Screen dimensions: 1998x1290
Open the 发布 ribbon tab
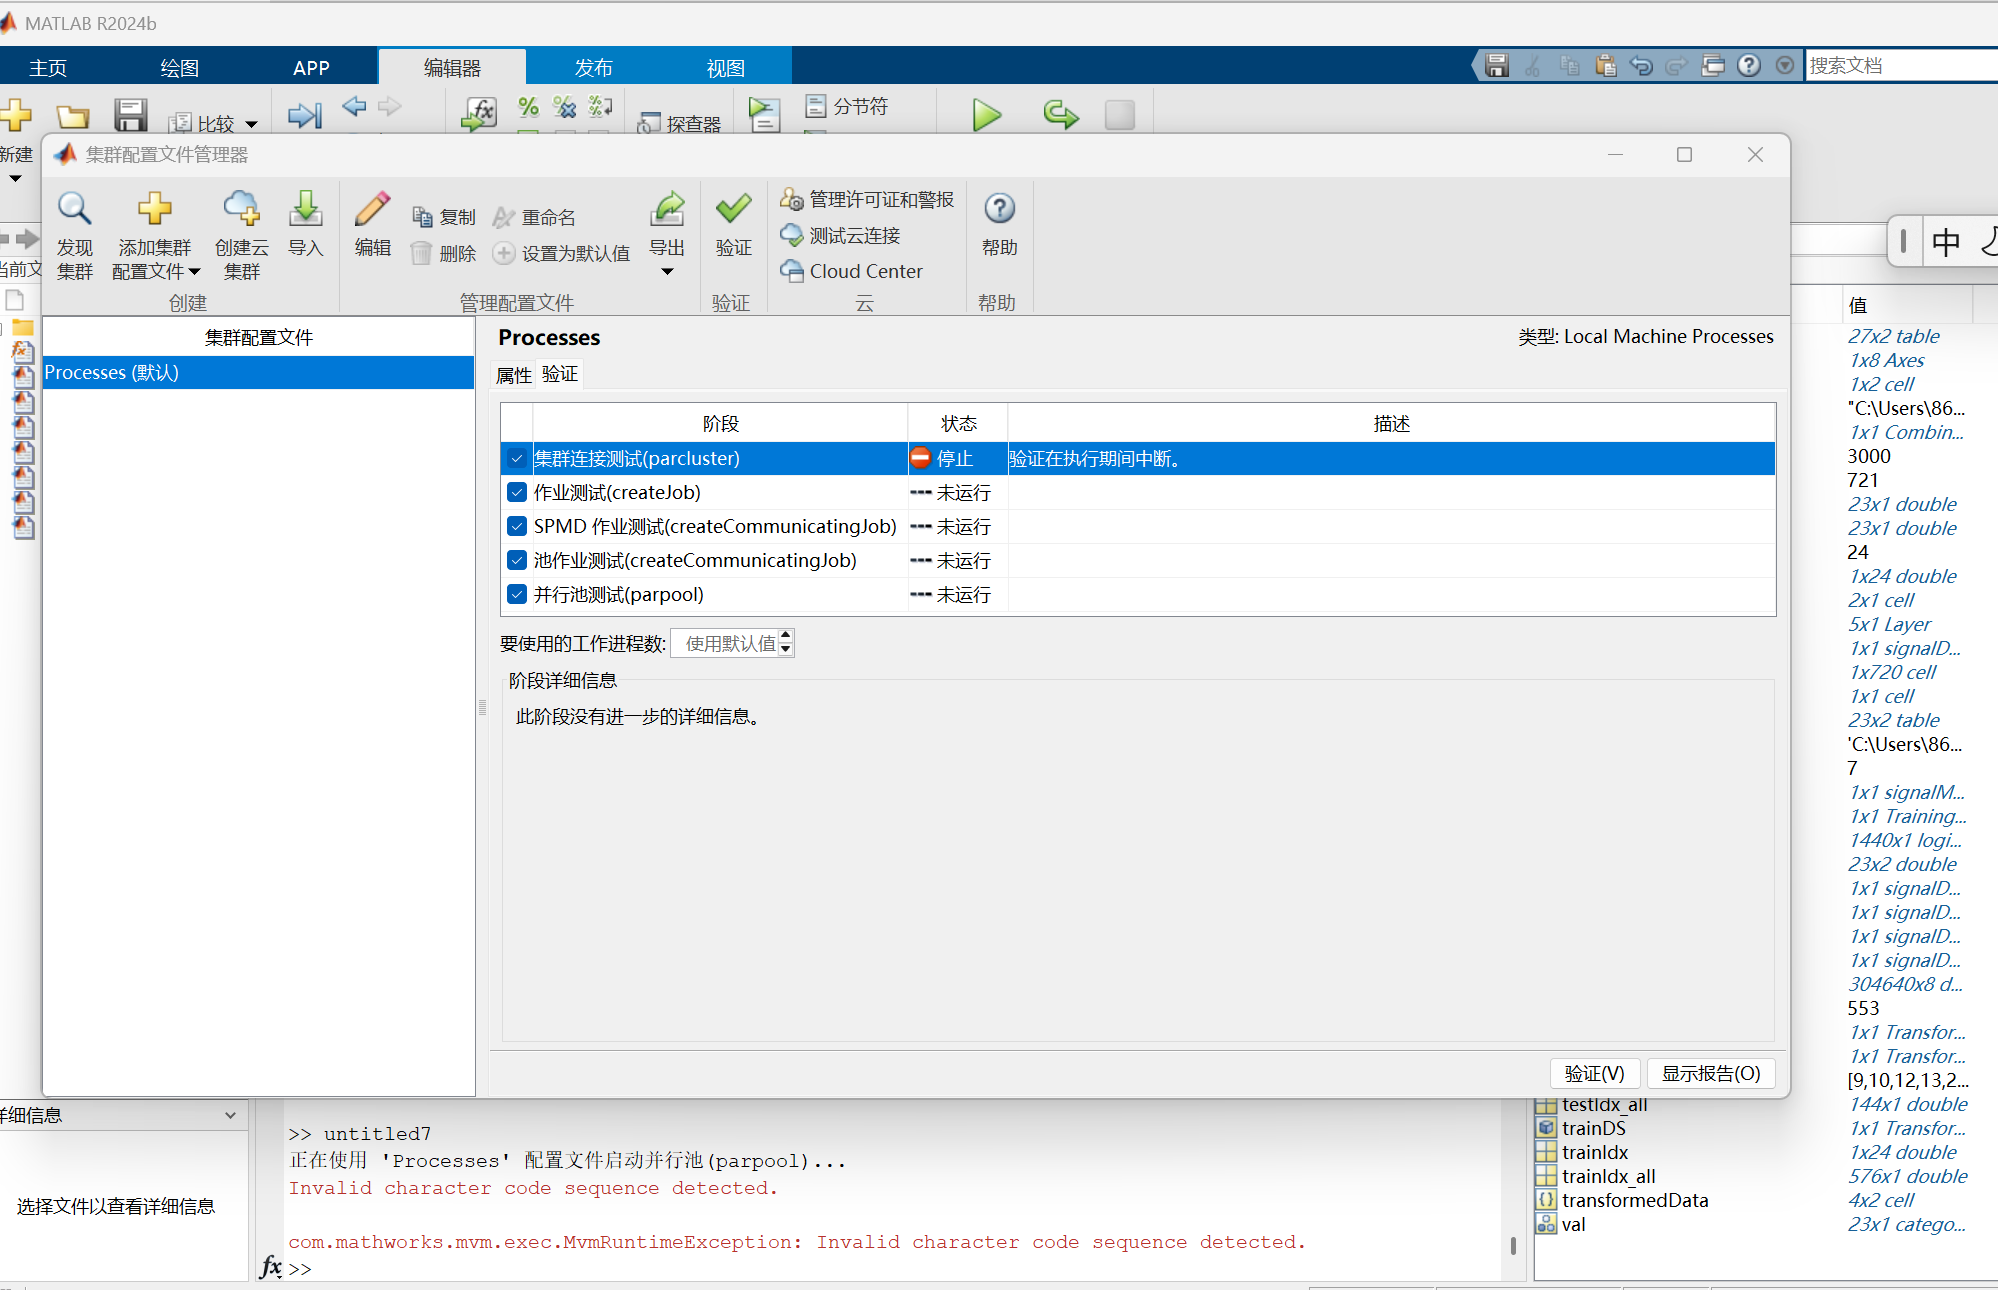pyautogui.click(x=593, y=68)
